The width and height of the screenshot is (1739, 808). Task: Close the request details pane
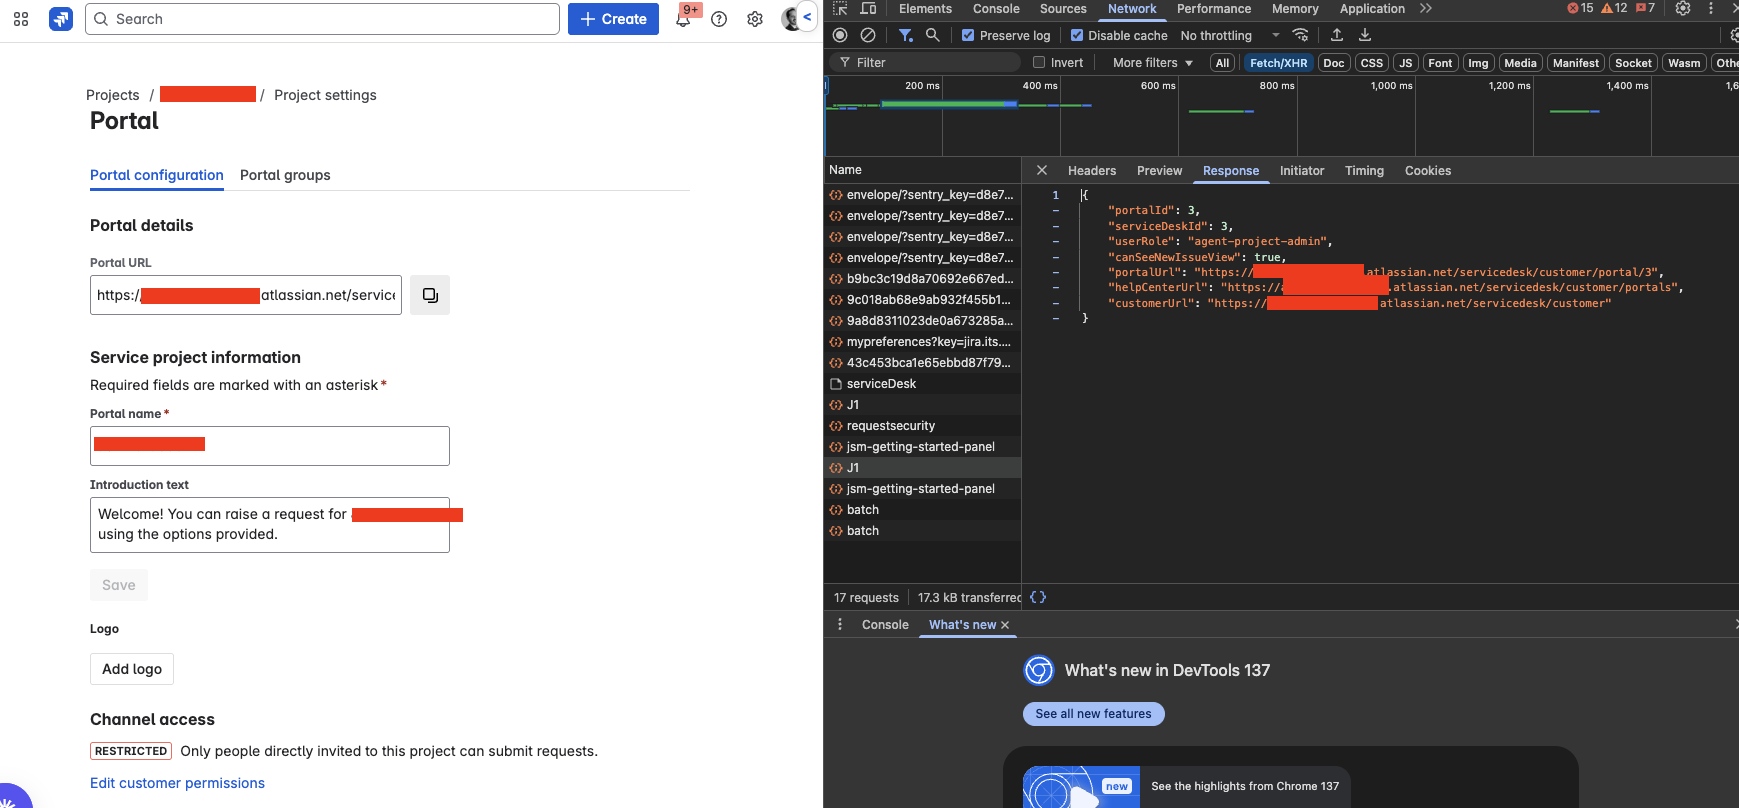[1041, 170]
